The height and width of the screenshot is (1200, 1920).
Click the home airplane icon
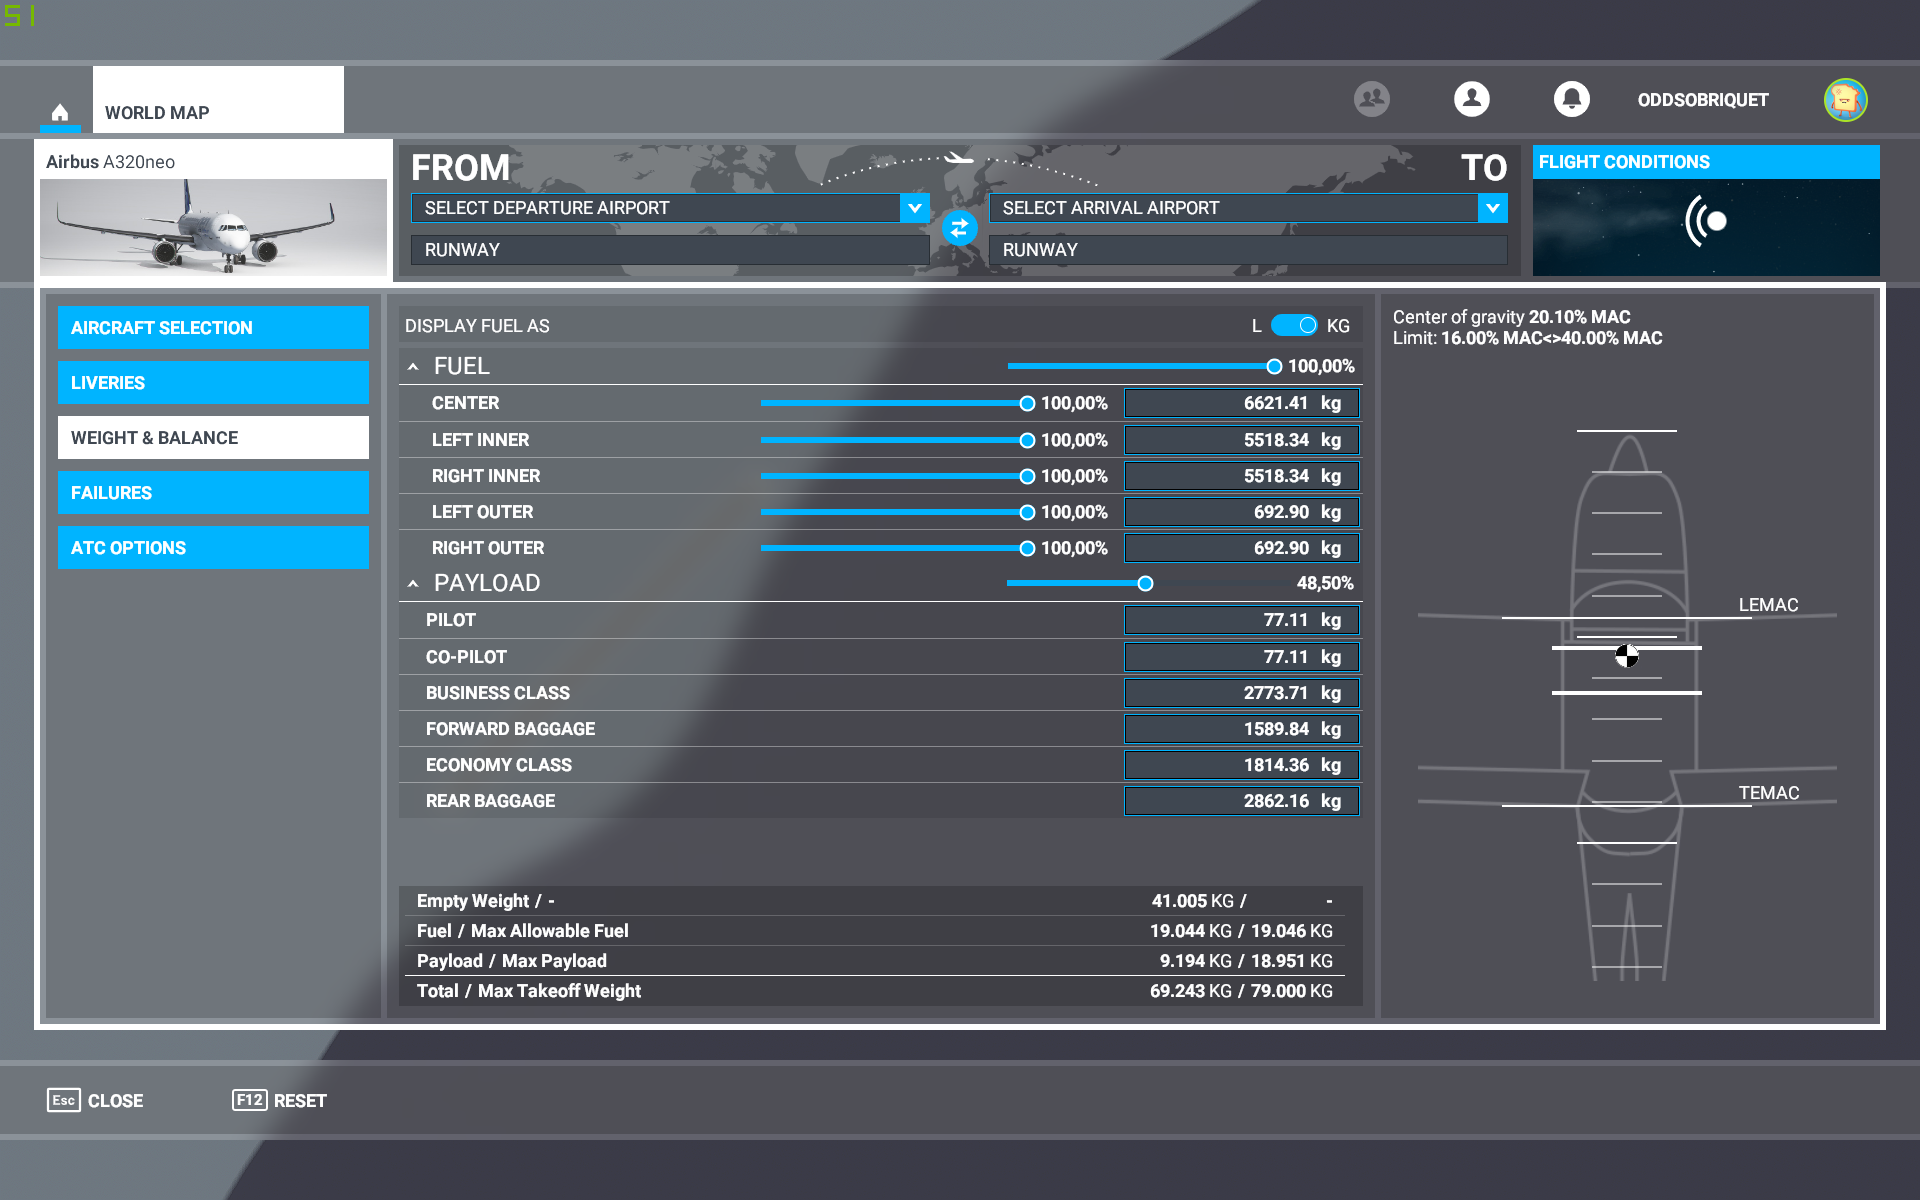pyautogui.click(x=60, y=112)
